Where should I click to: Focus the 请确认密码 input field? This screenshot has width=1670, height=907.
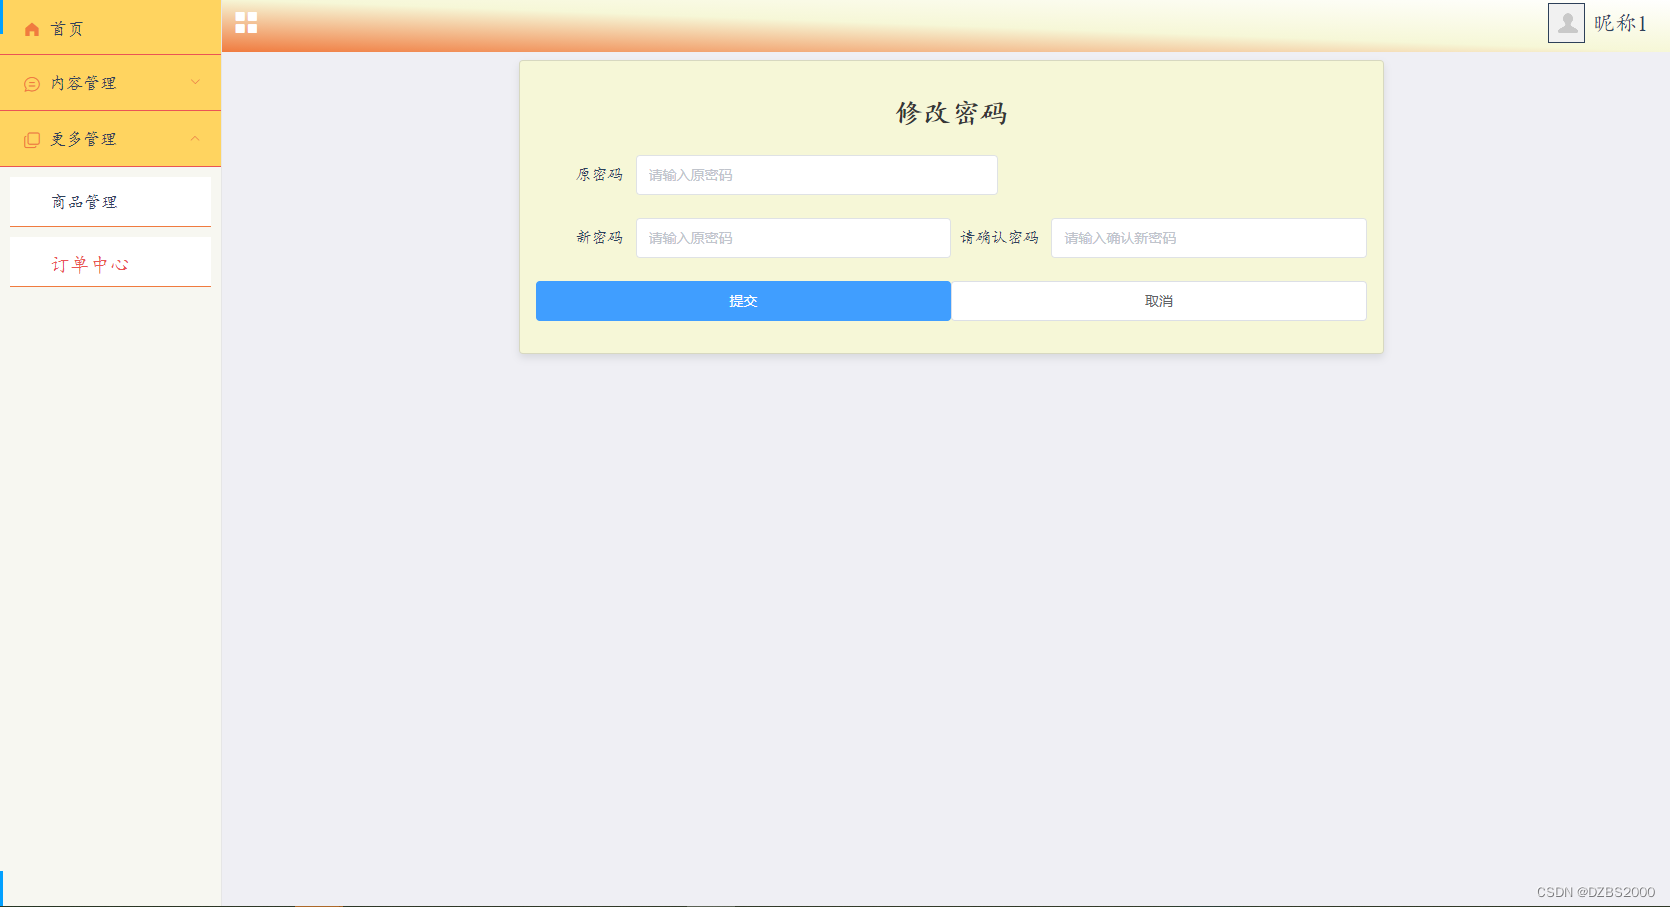[x=1209, y=238]
